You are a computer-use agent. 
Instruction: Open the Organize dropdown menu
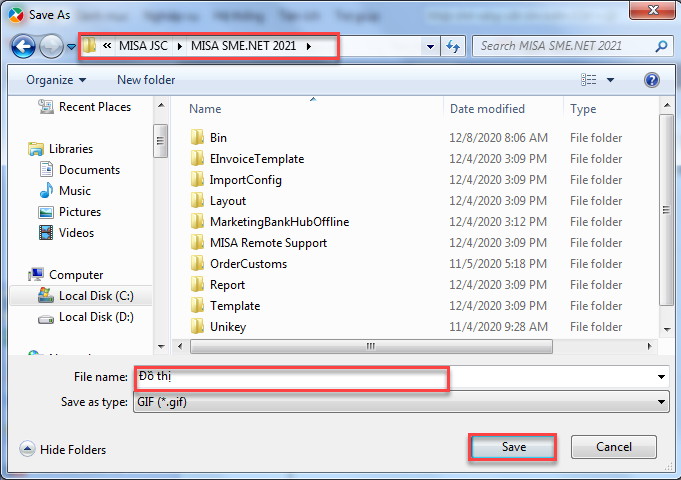click(x=56, y=80)
